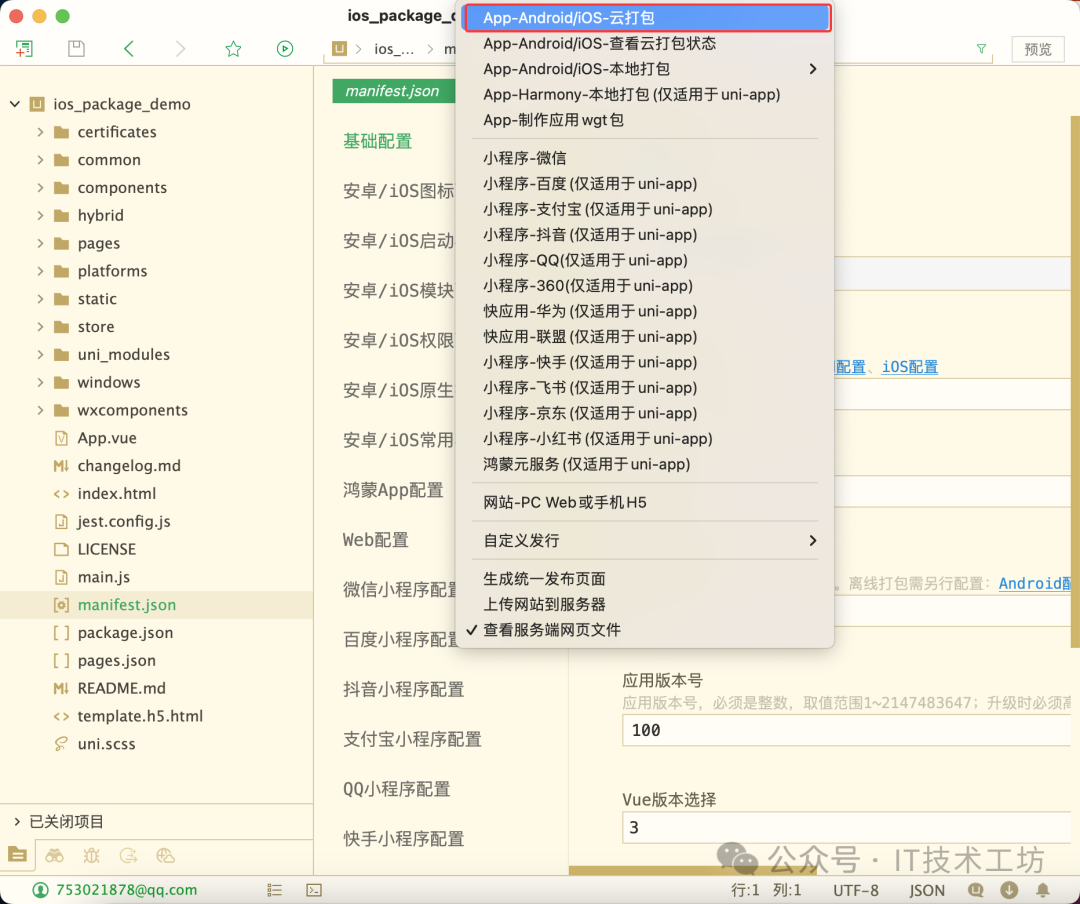The width and height of the screenshot is (1080, 904).
Task: Open the project manager via the folder icon
Action: click(17, 855)
